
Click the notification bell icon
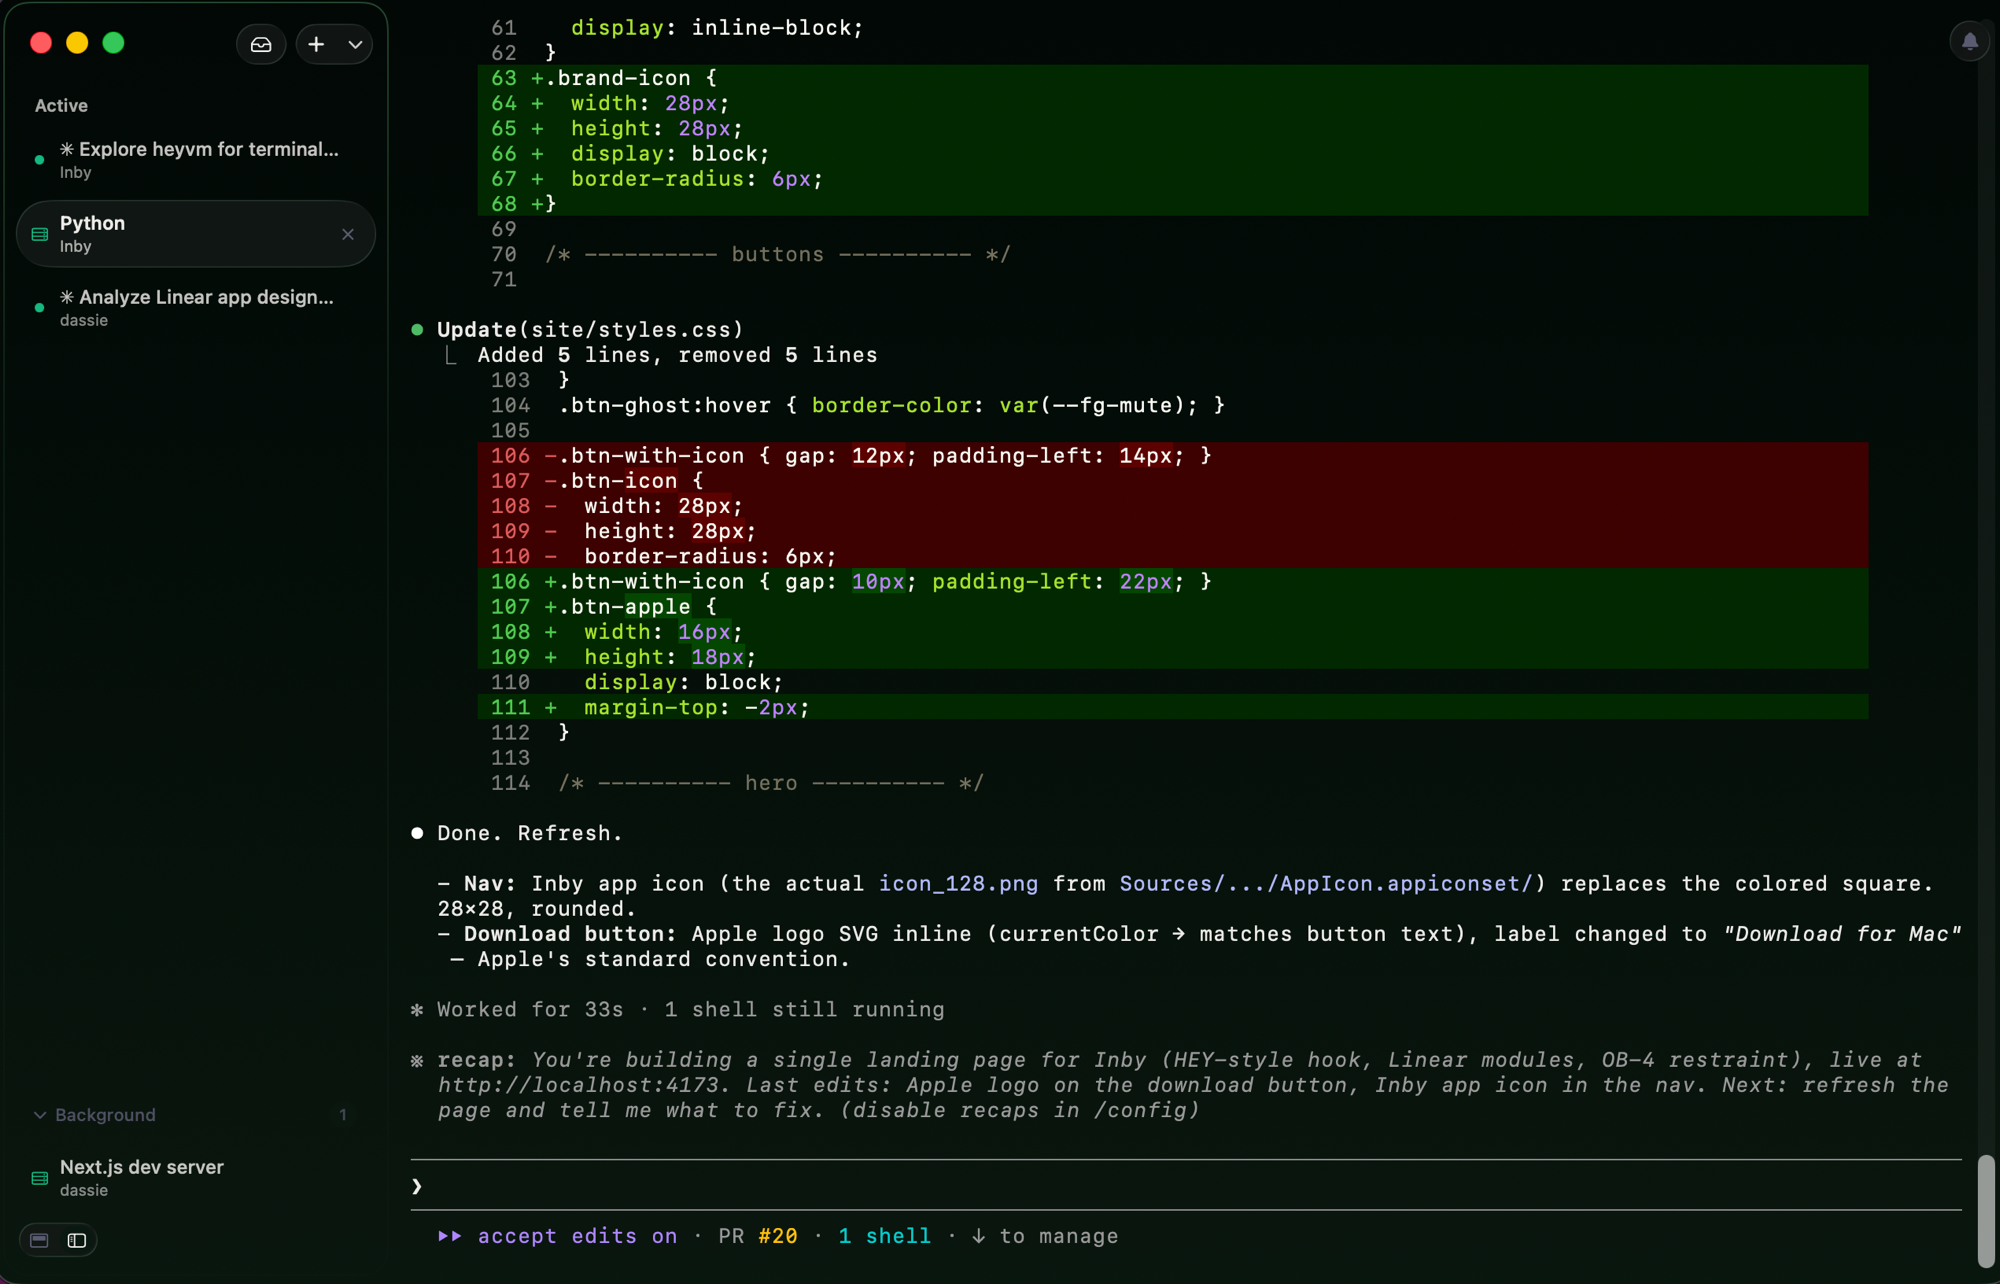(1969, 42)
